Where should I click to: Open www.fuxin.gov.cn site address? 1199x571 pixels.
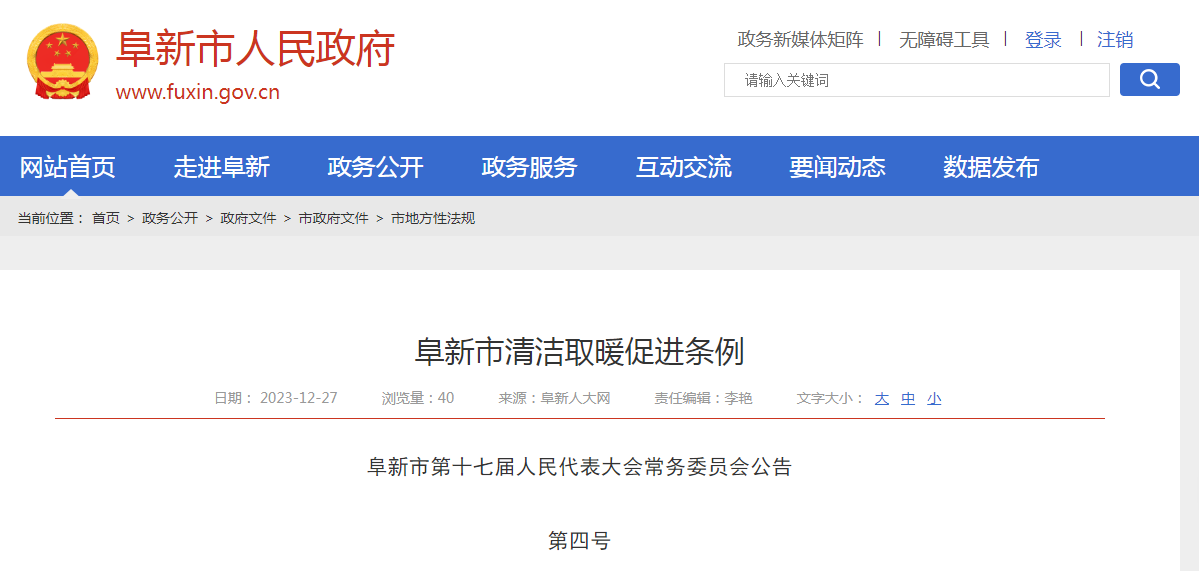pyautogui.click(x=197, y=92)
